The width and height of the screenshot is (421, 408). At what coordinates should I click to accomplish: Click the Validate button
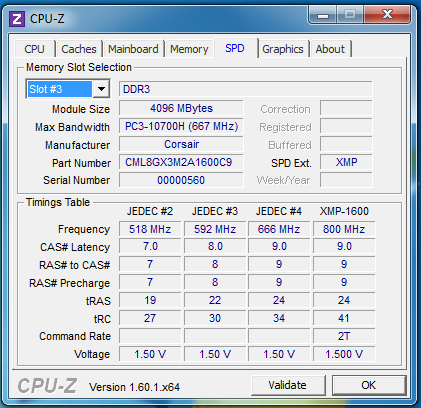(x=288, y=385)
